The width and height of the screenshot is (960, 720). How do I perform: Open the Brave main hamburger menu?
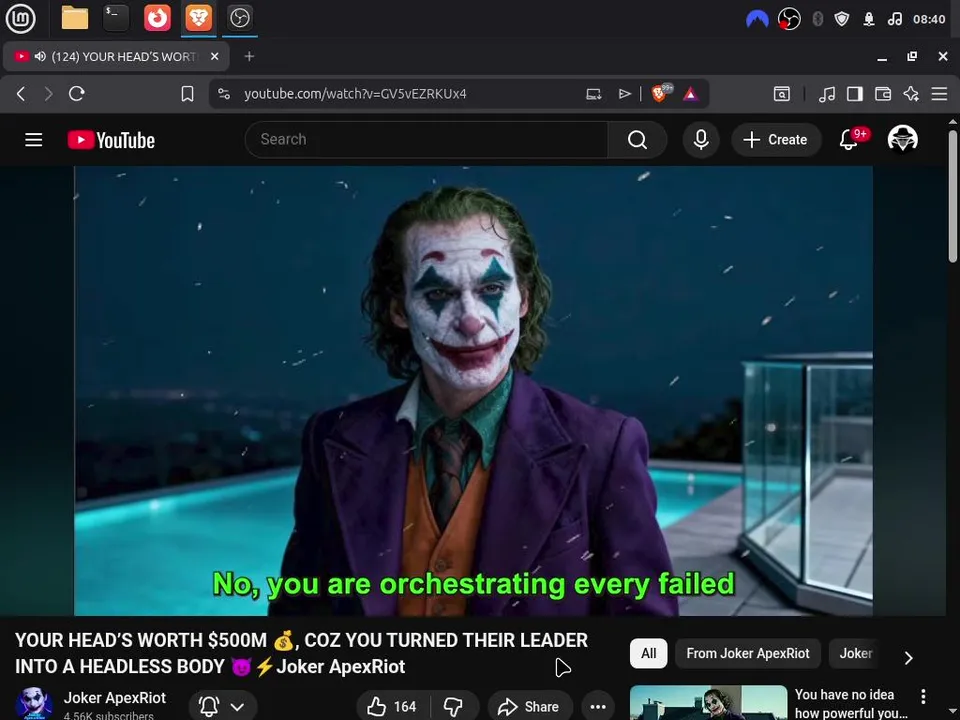click(x=939, y=94)
